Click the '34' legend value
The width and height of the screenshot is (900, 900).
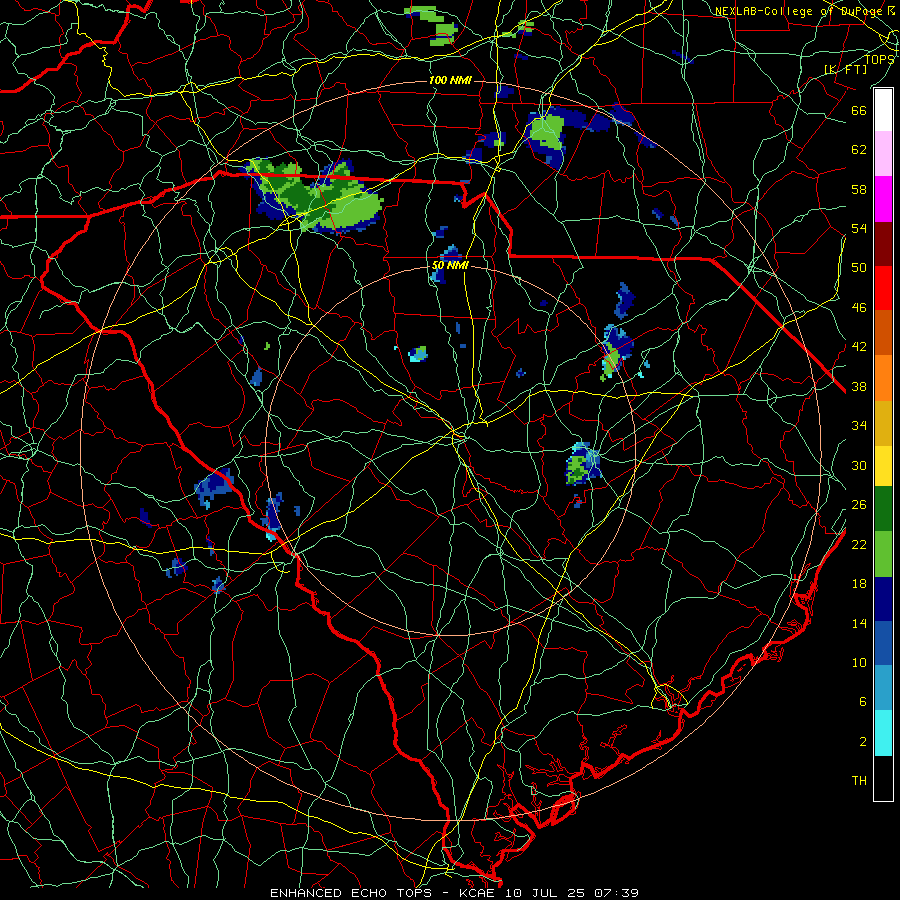(859, 426)
